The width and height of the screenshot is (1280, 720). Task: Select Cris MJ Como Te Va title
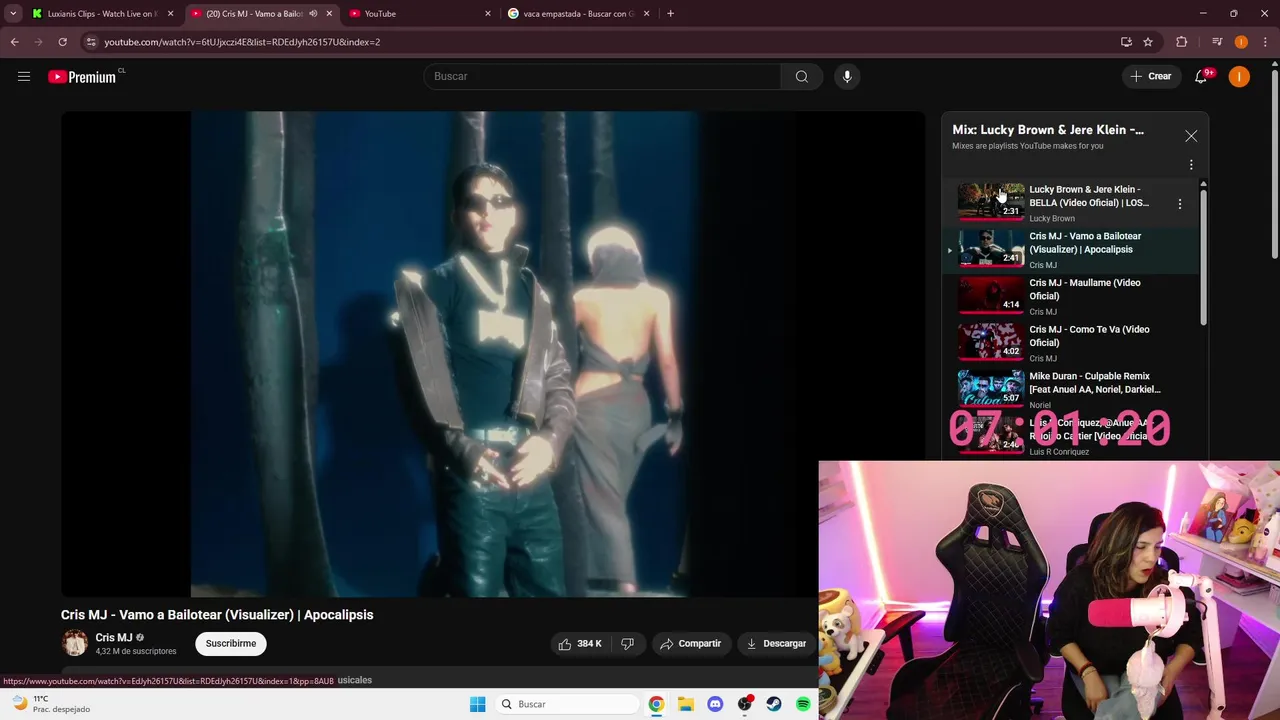[1089, 336]
